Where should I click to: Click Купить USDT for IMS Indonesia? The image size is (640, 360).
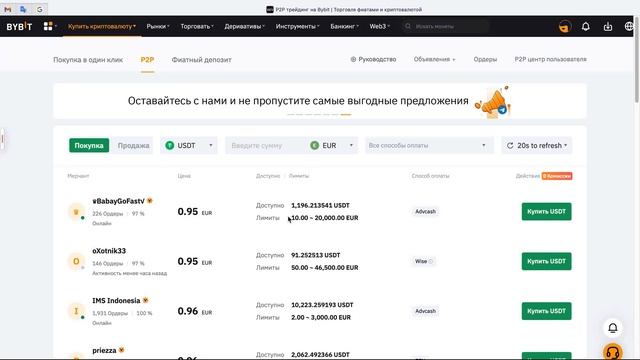pos(547,311)
